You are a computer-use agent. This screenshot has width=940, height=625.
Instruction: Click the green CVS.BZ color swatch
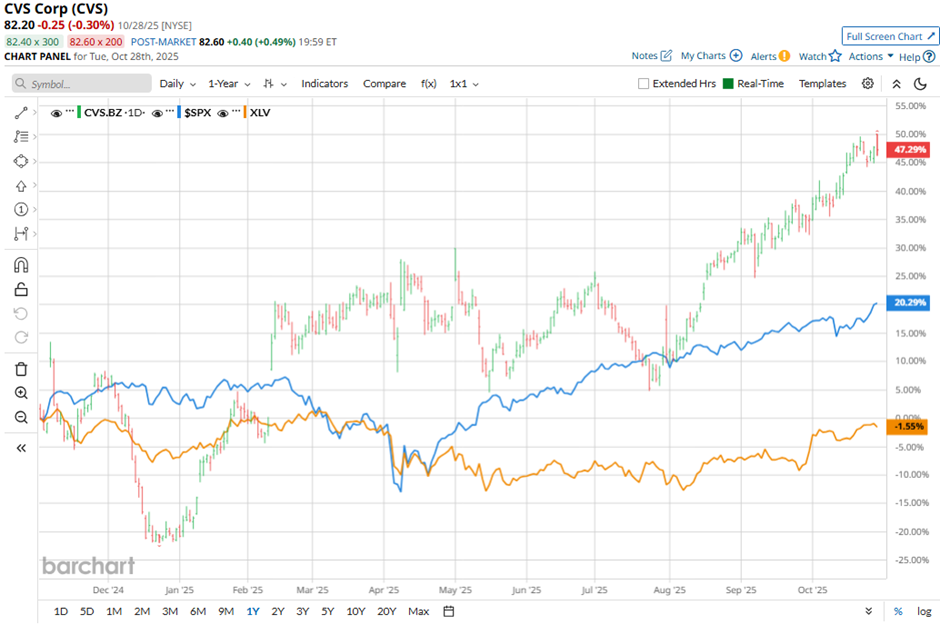point(78,113)
